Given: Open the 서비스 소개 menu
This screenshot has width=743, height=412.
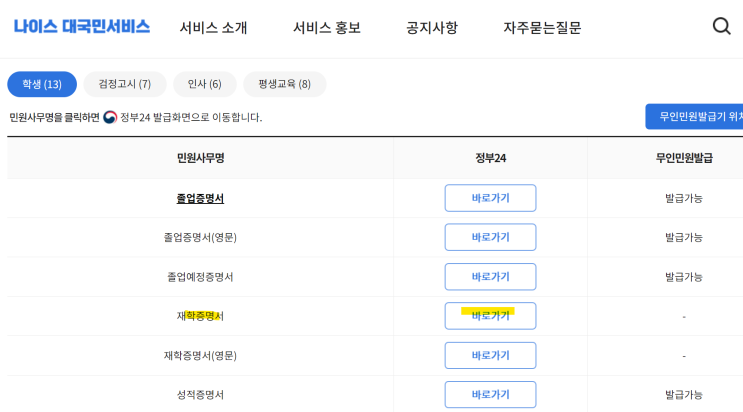Looking at the screenshot, I should point(214,28).
